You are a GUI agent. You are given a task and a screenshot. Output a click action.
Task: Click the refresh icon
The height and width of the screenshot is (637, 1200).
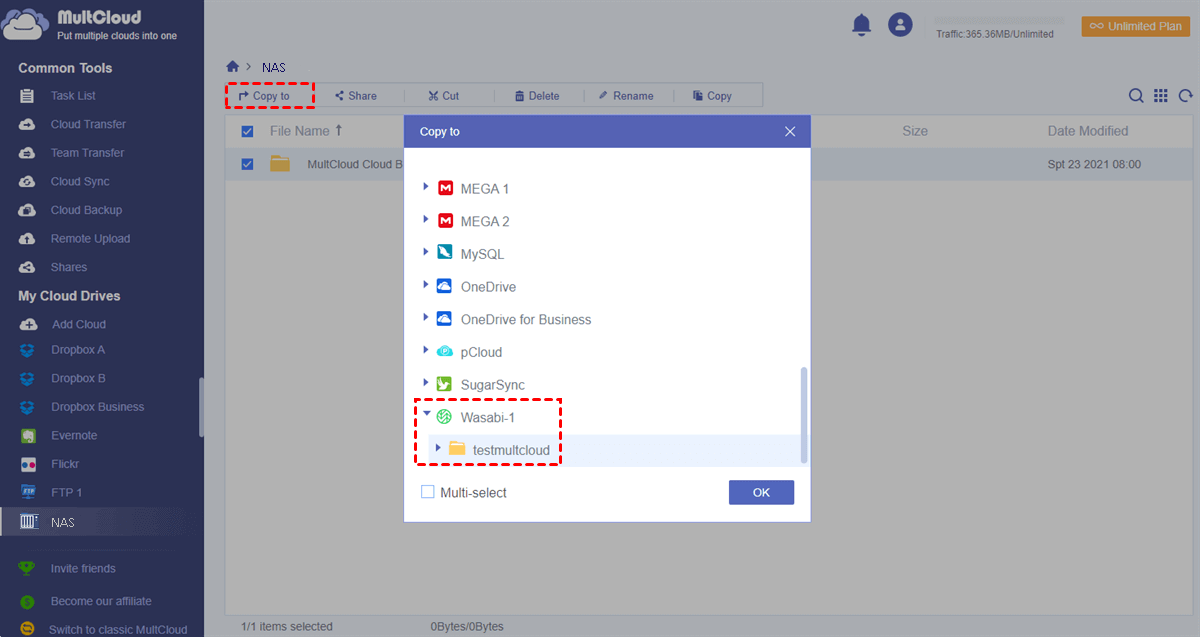pyautogui.click(x=1186, y=96)
